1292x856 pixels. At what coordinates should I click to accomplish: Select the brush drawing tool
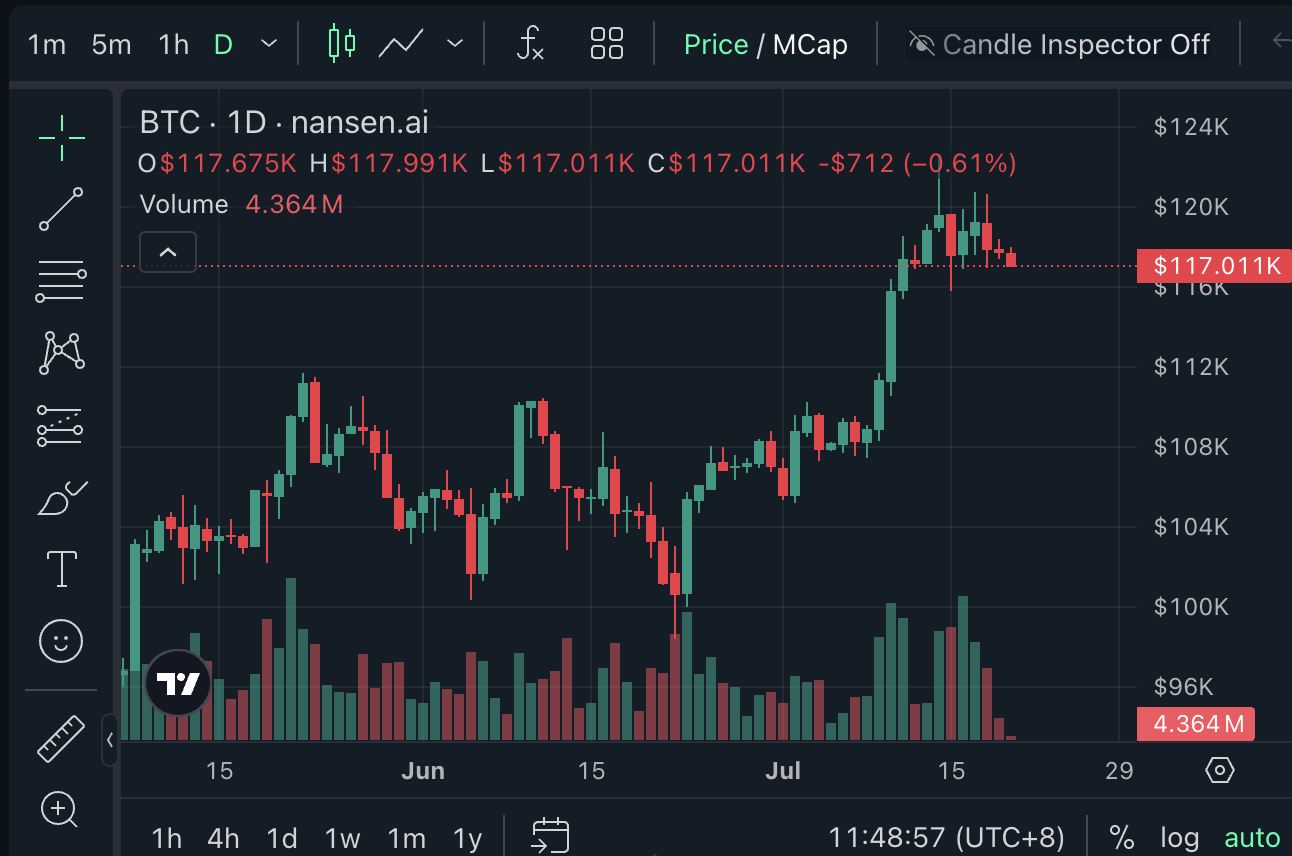(61, 497)
